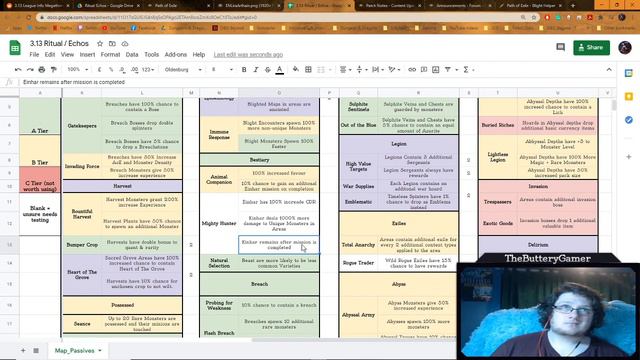This screenshot has height=360, width=640.
Task: Insert a link with the link icon
Action: tap(412, 70)
